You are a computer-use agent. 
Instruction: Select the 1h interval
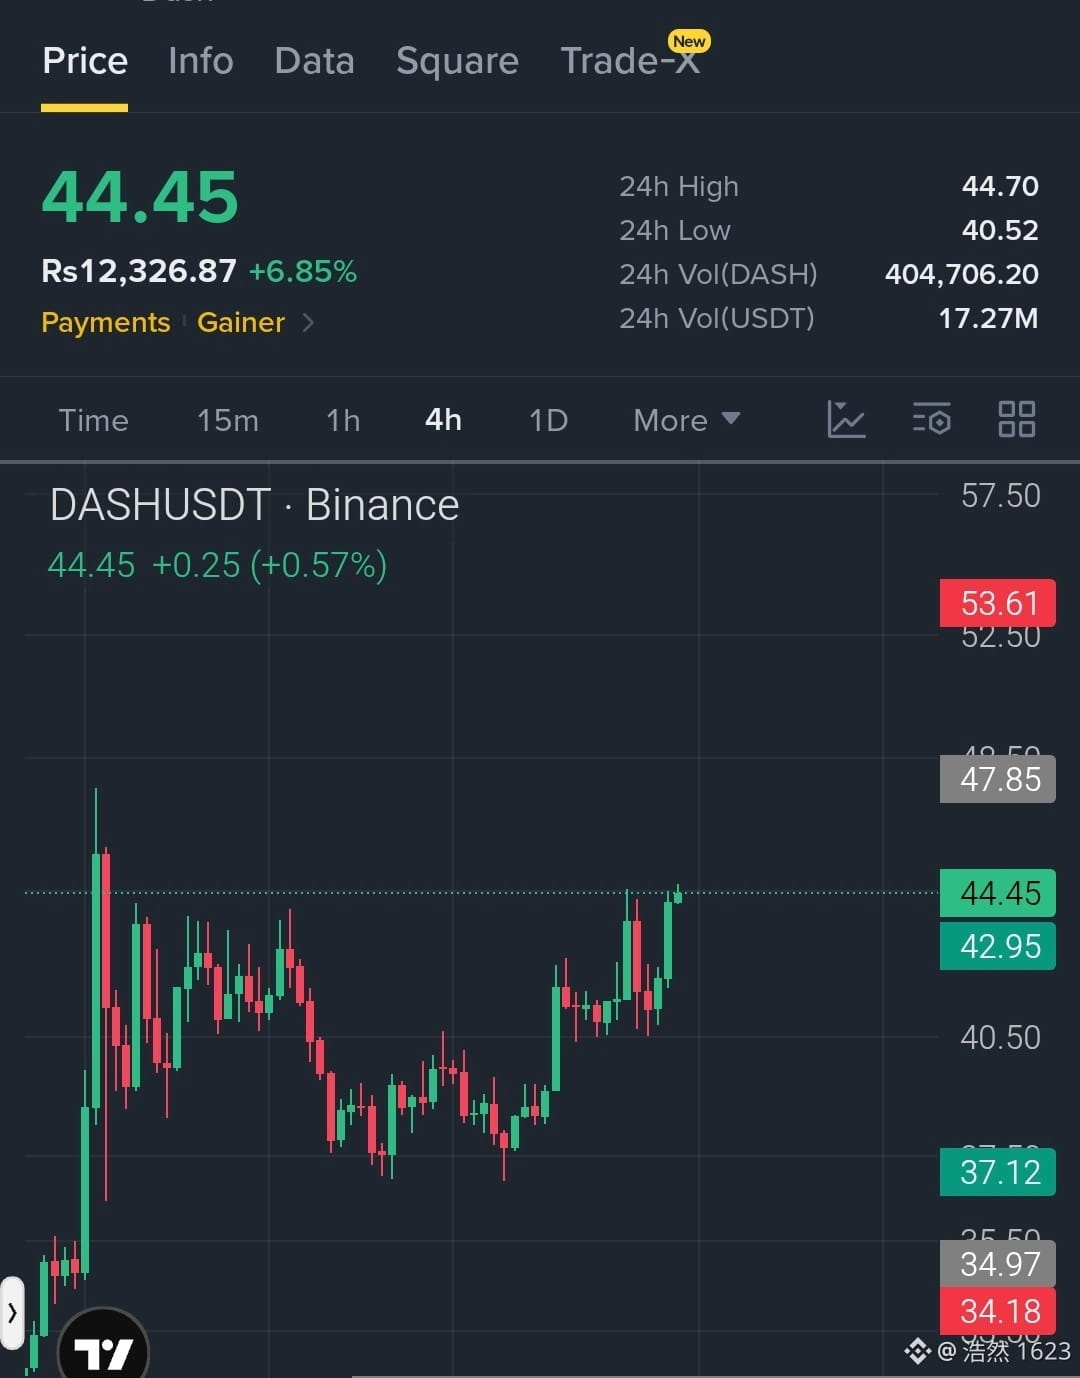343,420
